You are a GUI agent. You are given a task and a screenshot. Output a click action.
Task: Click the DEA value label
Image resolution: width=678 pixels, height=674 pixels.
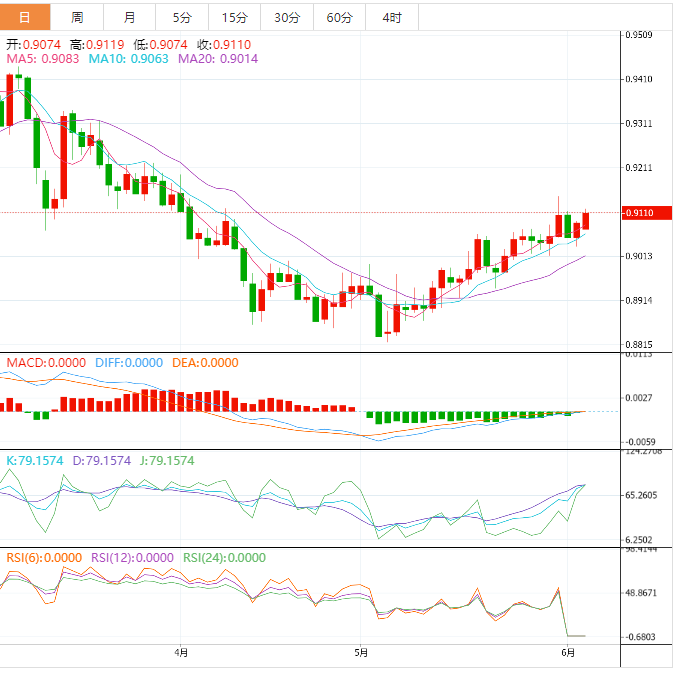click(x=204, y=362)
